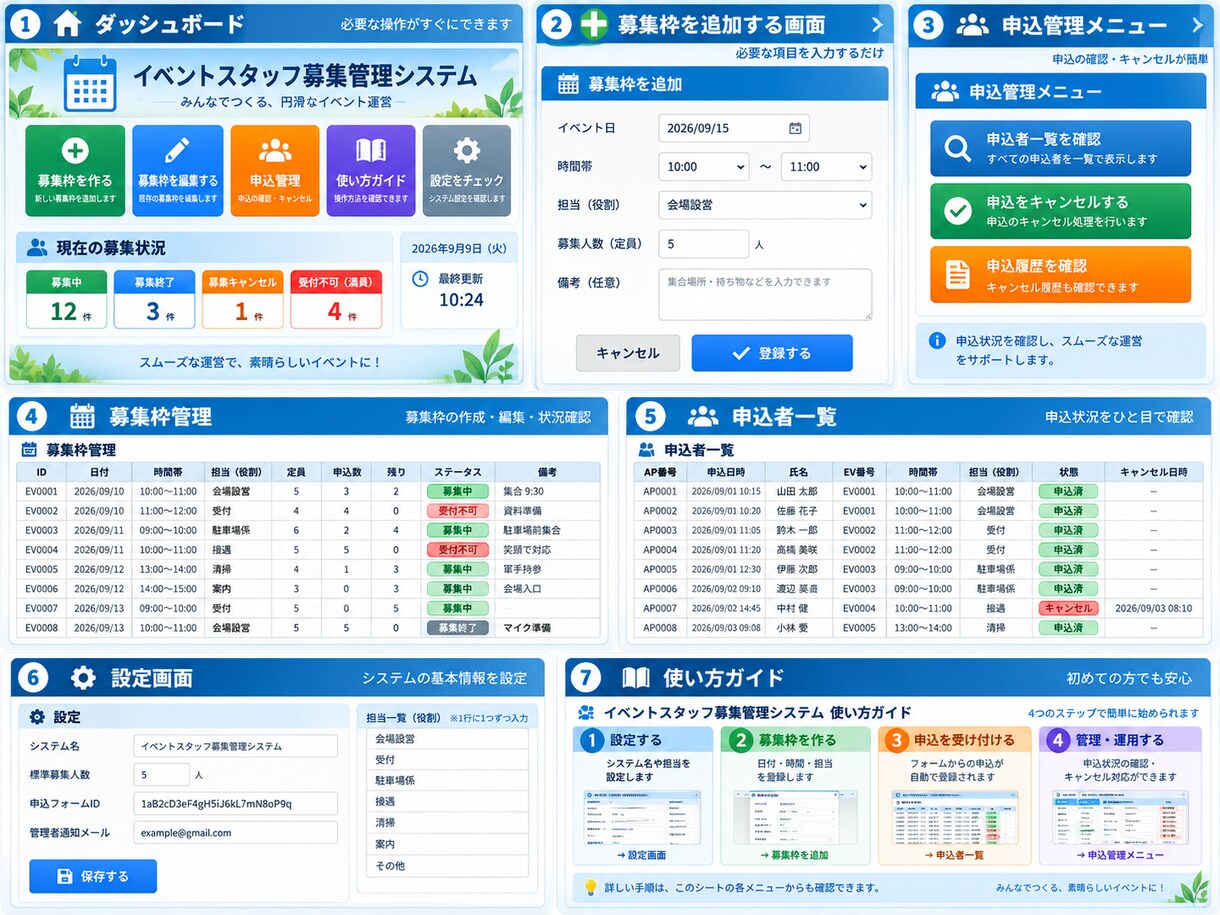
Task: Click the info icon beside 申込状況を確認し
Action: [937, 341]
